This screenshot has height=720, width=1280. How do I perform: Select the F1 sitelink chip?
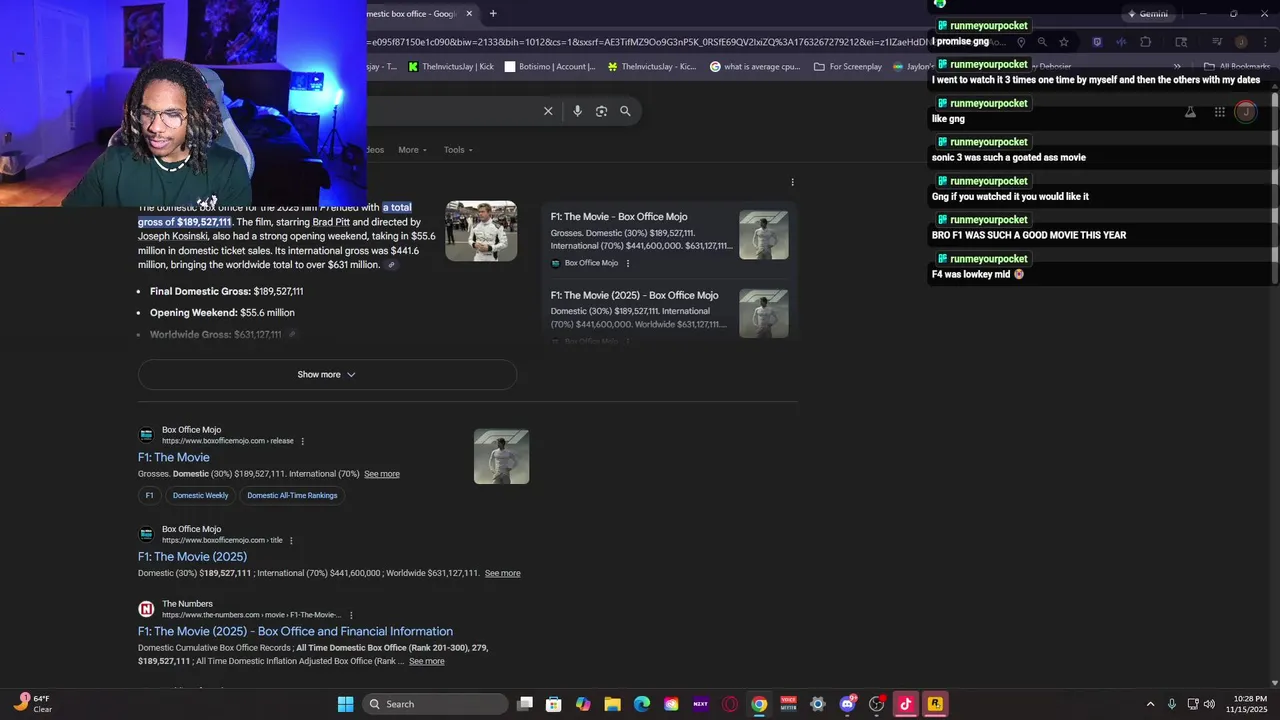150,495
